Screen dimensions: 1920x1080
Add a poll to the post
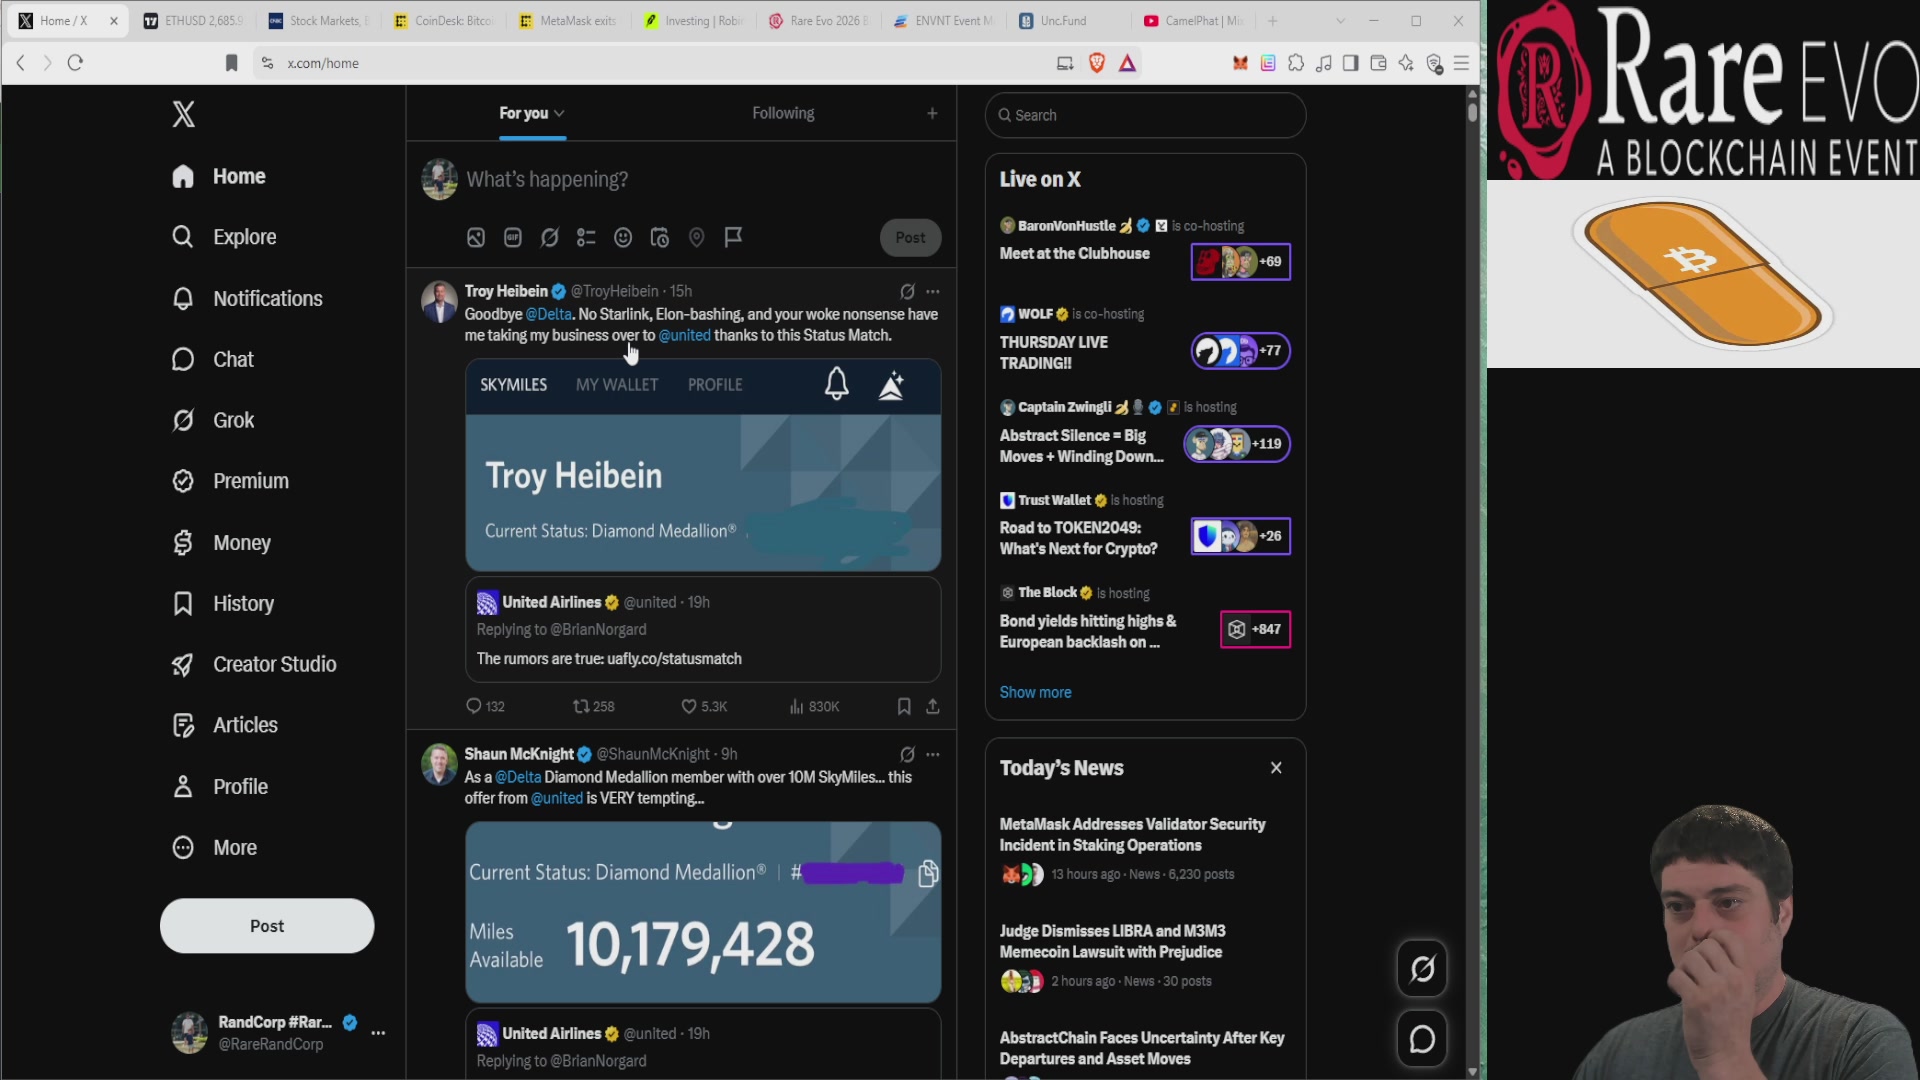586,238
